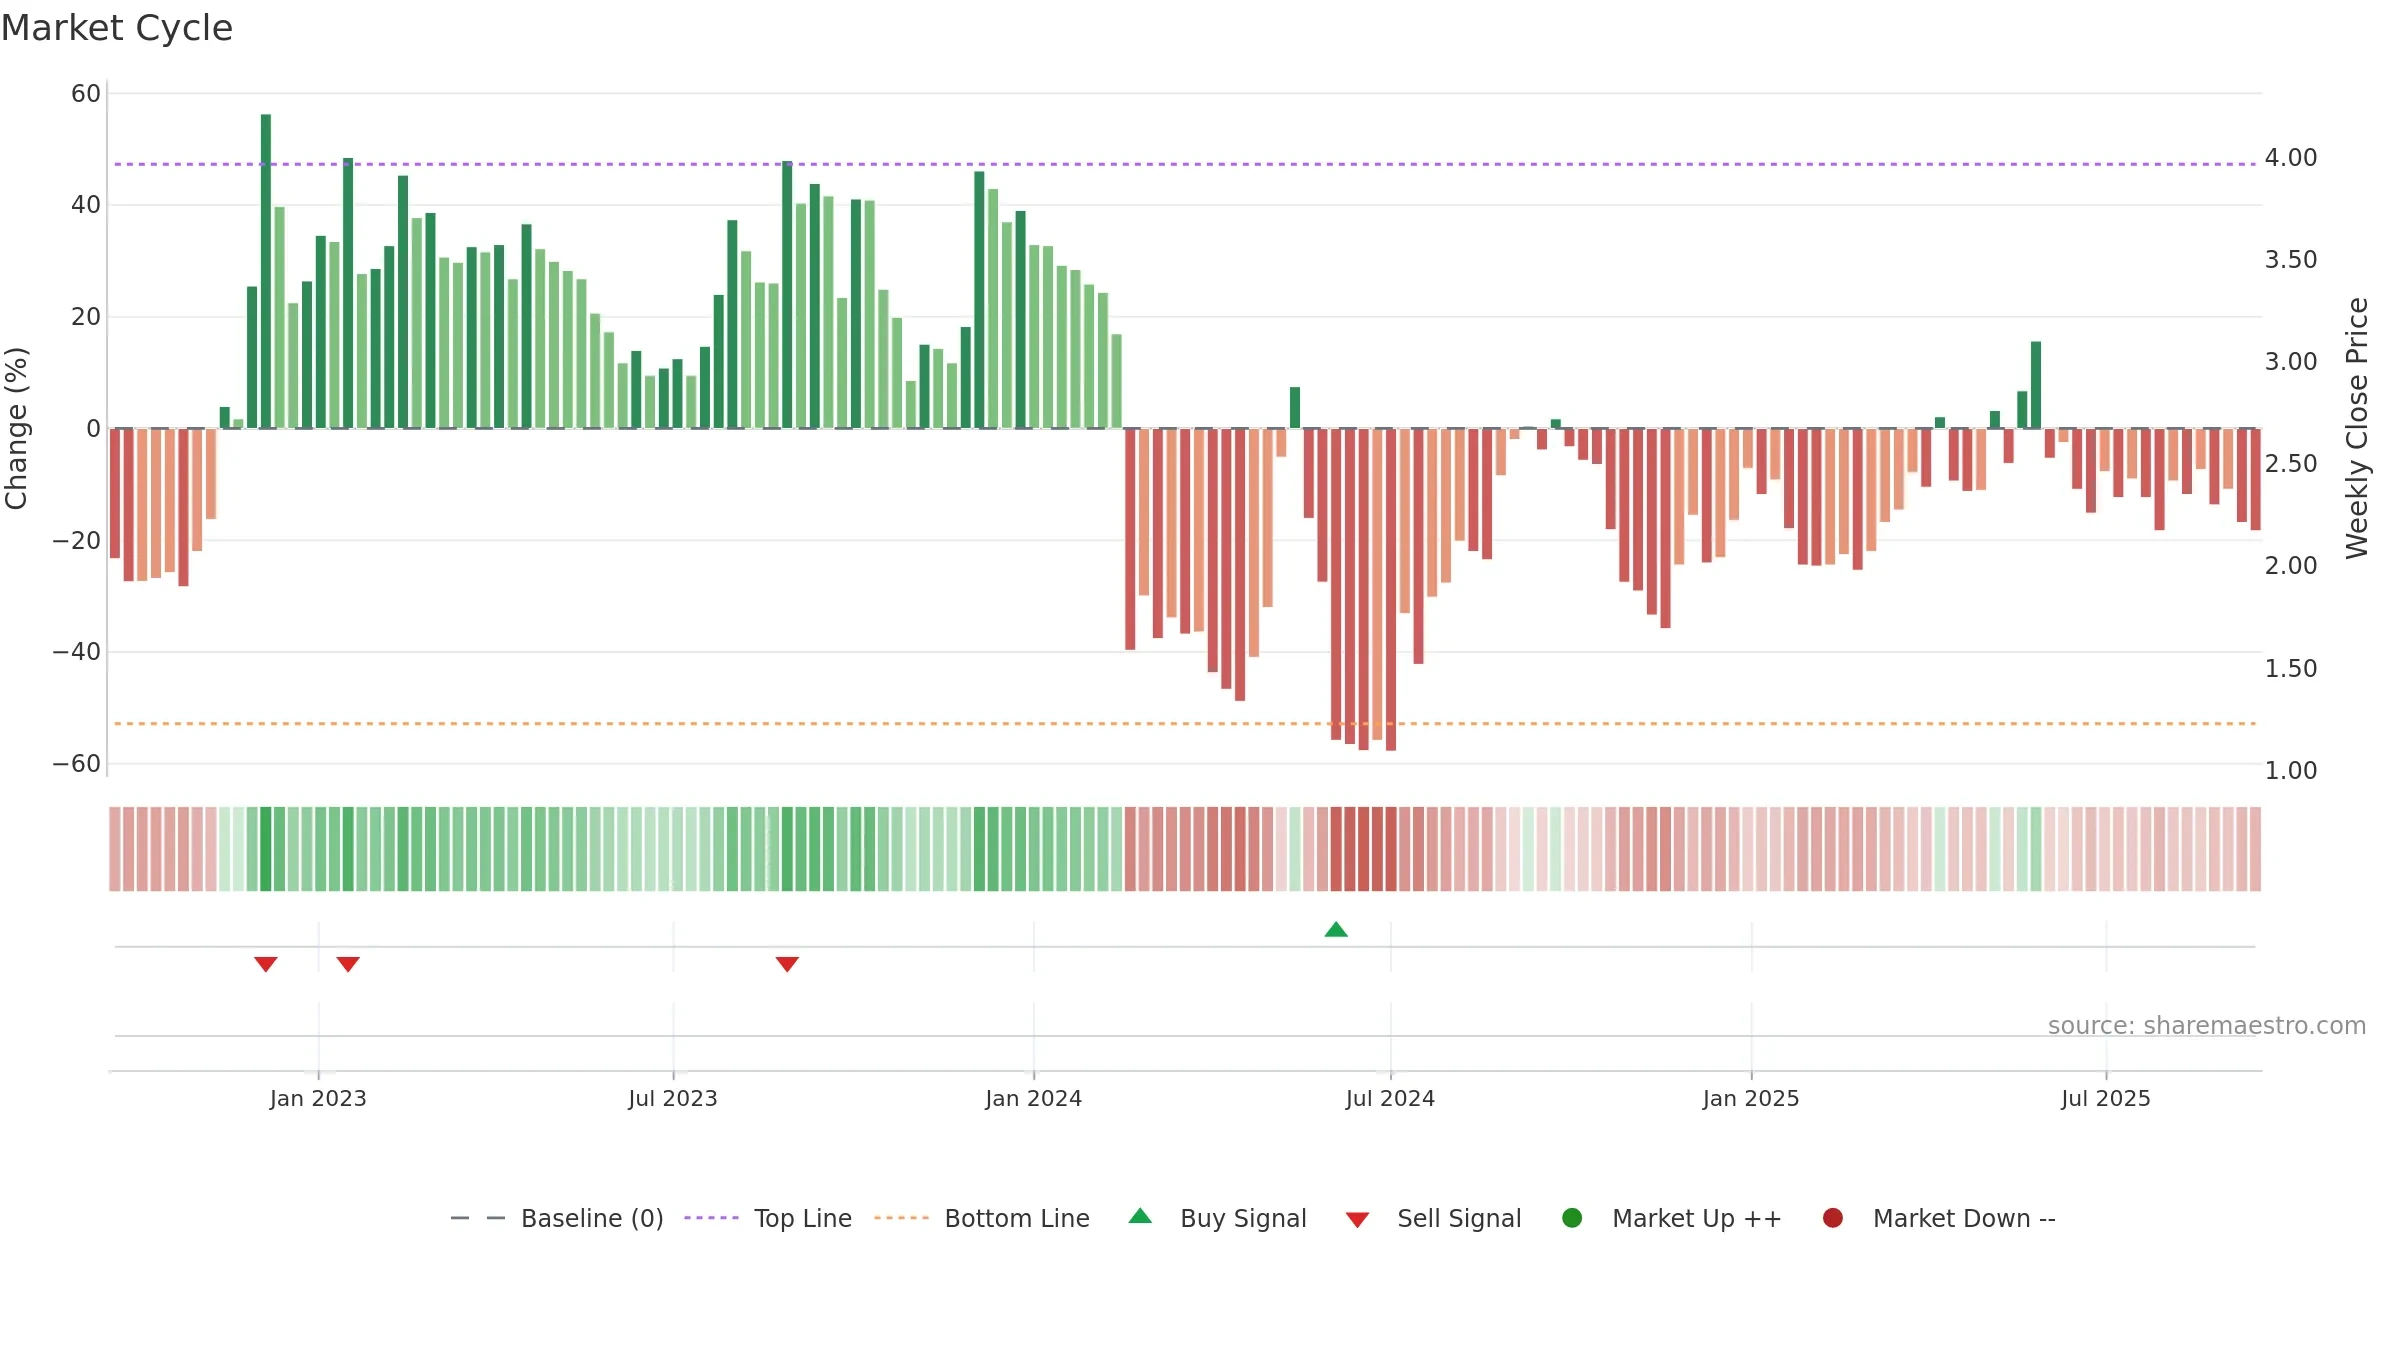Toggle the Baseline (0) legend entry
The image size is (2400, 1350).
click(x=557, y=1218)
